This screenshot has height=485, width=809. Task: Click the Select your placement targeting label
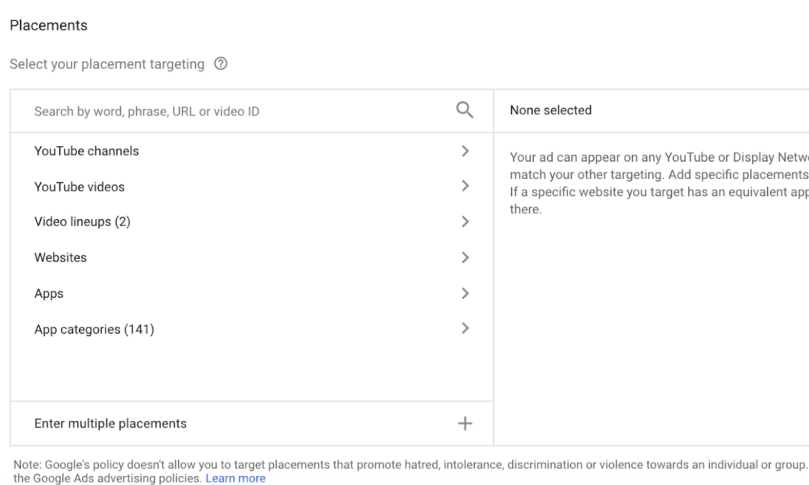[107, 64]
